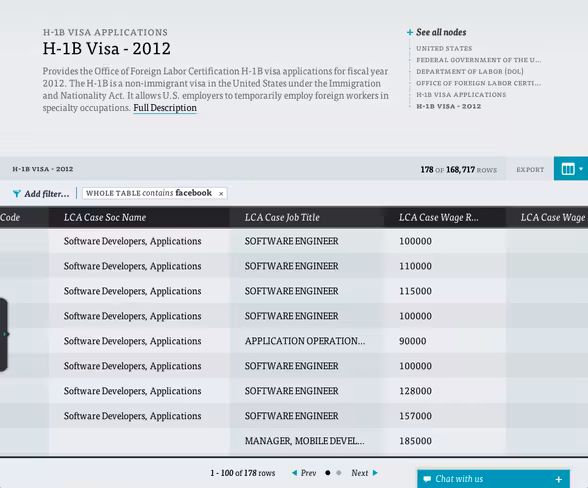Expand chat widget with the plus icon
The image size is (588, 488).
click(x=559, y=479)
